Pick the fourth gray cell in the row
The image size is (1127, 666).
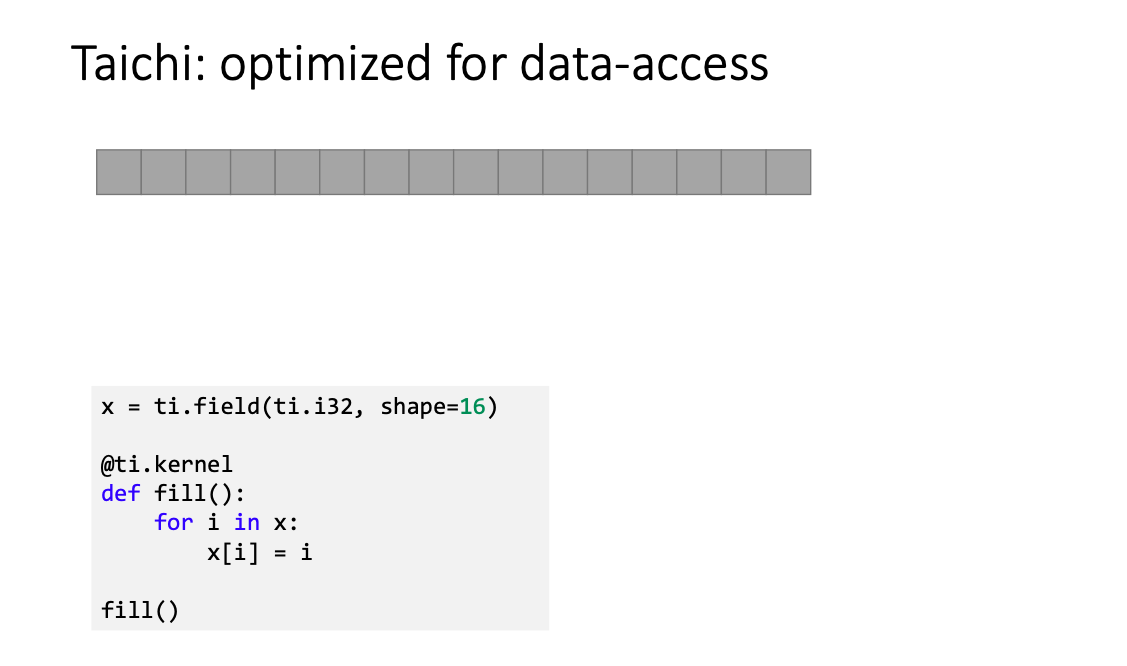click(252, 172)
